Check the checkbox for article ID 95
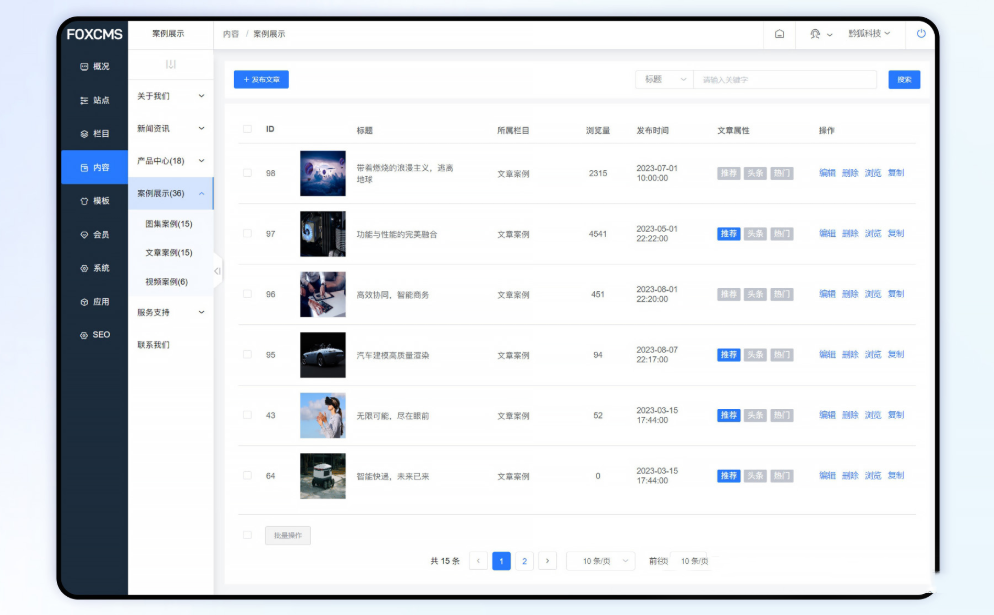 click(247, 355)
